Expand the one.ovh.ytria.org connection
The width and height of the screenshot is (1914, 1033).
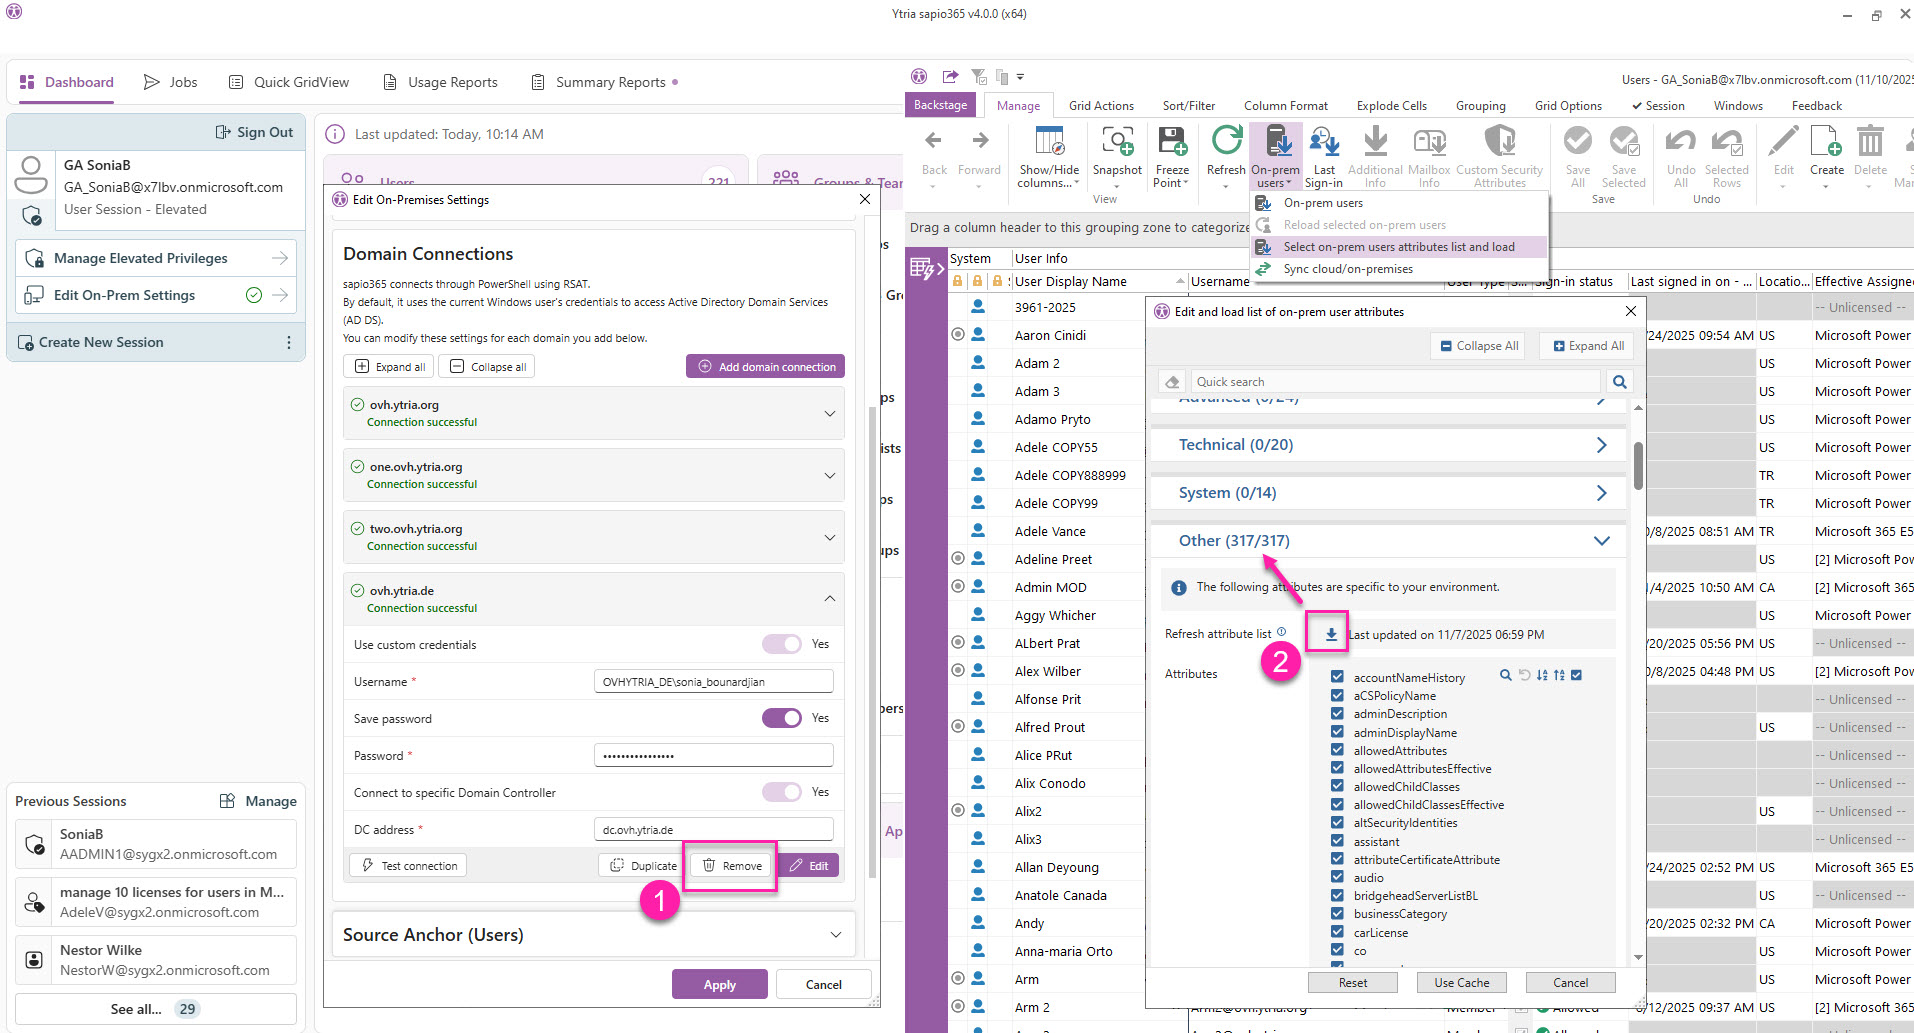(829, 475)
